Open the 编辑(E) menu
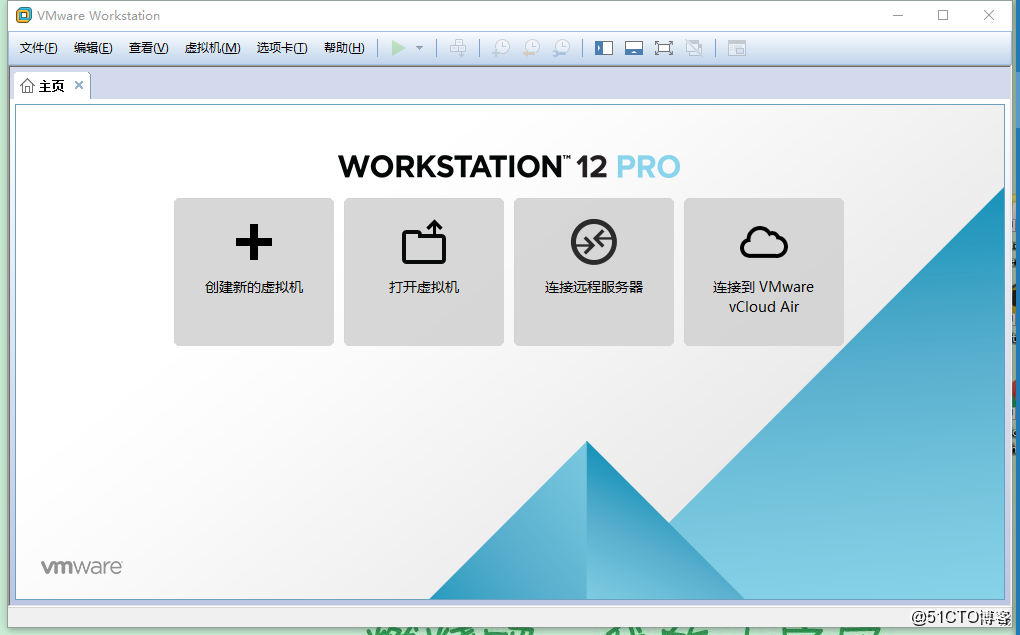The height and width of the screenshot is (635, 1020). coord(93,47)
